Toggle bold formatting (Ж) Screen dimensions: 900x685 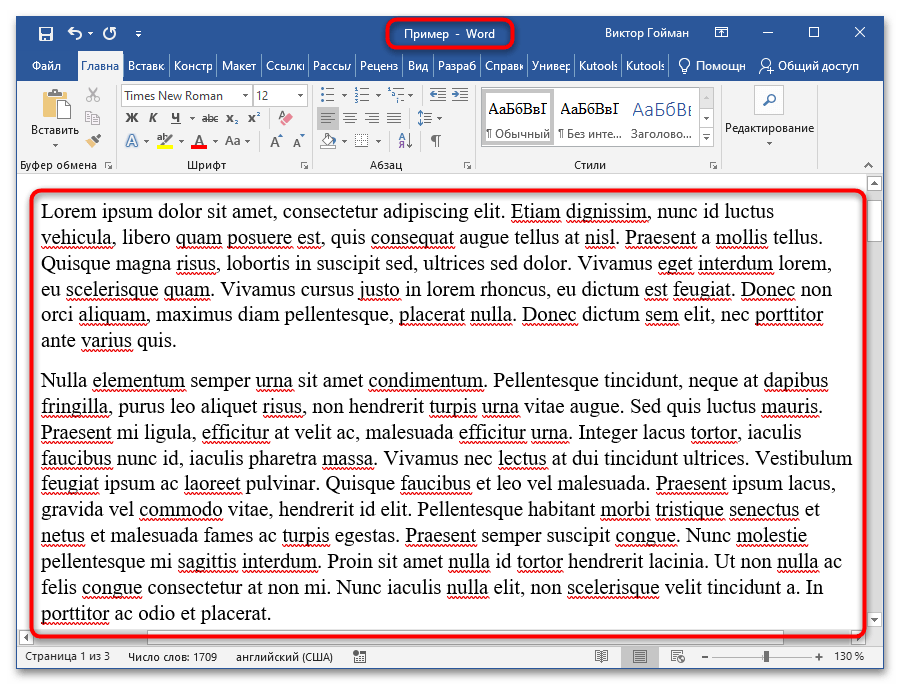coord(132,118)
